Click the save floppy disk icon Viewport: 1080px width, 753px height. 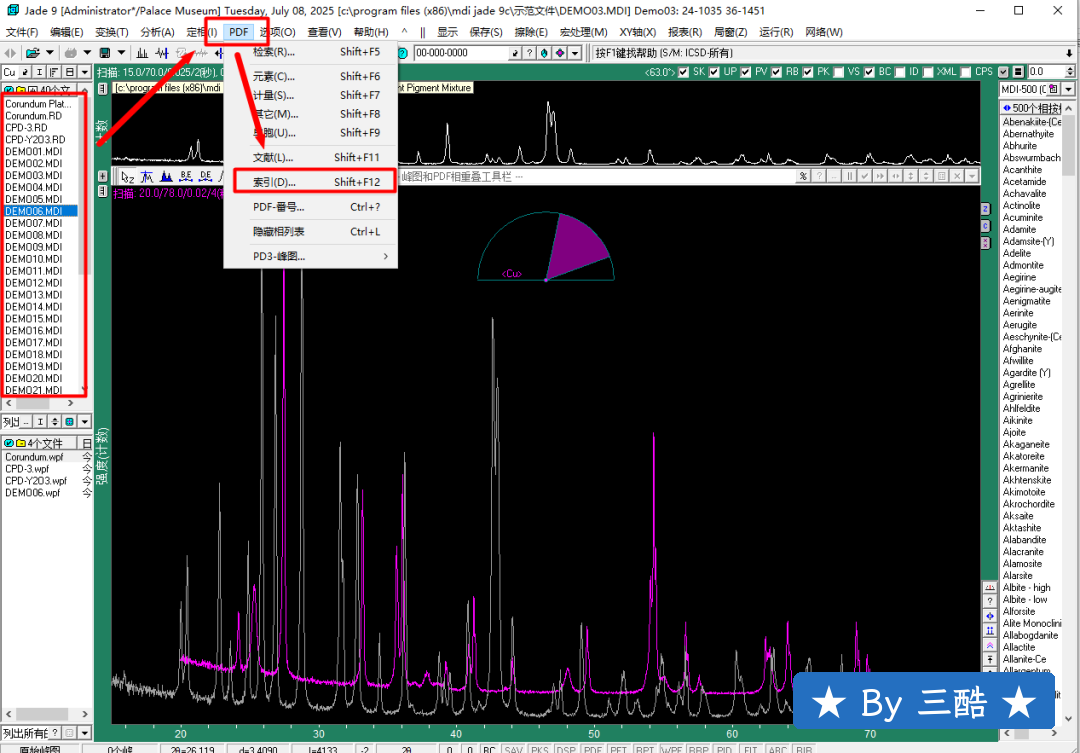105,52
